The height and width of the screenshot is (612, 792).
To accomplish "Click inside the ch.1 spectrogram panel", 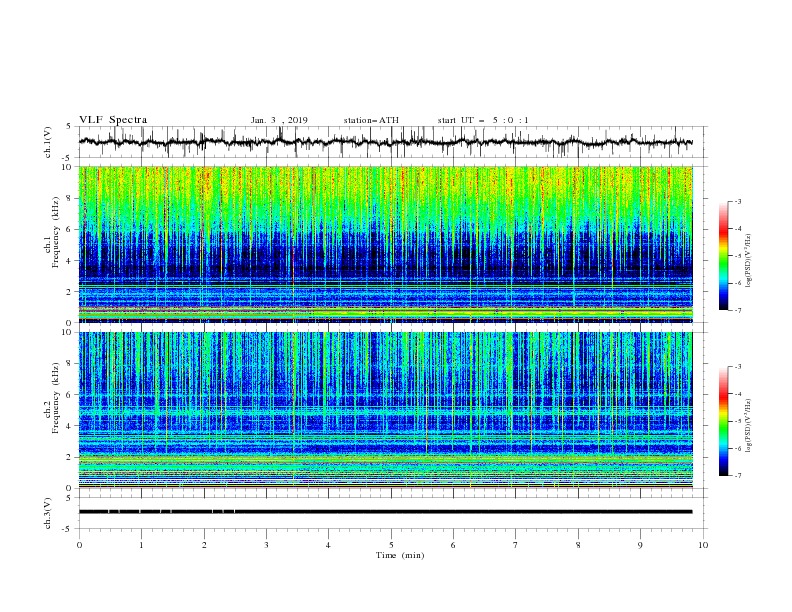I will tap(386, 244).
